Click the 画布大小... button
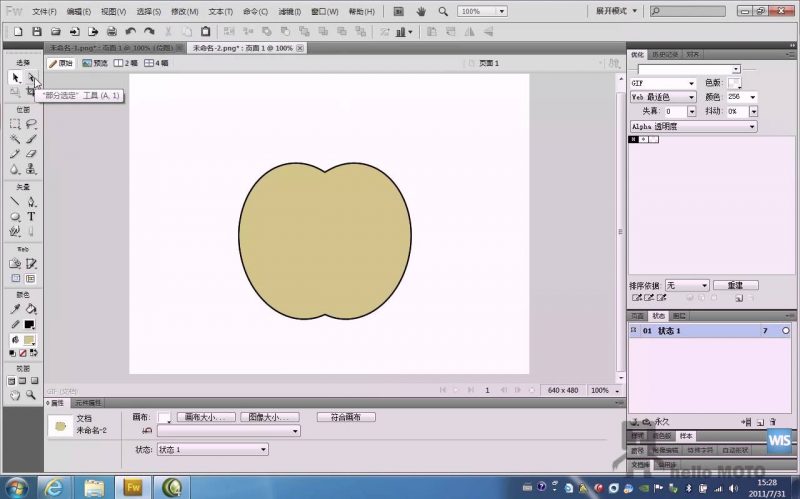800x499 pixels. tap(206, 417)
